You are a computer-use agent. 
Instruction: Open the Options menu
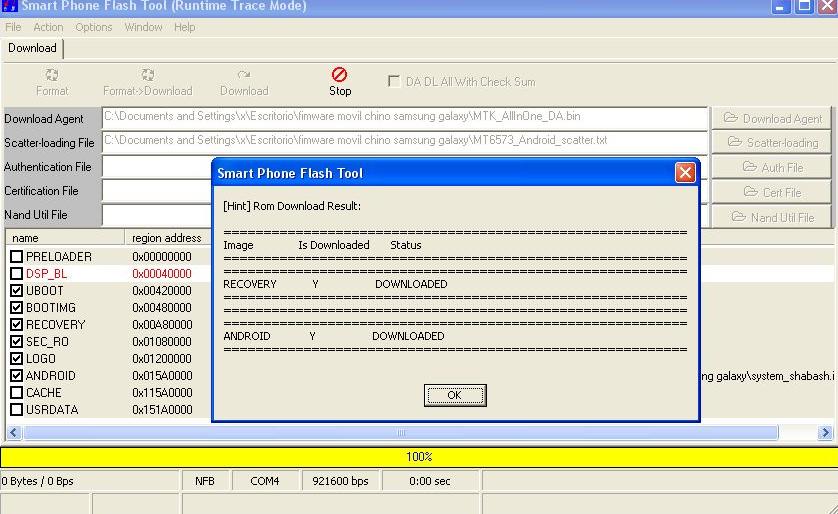coord(94,27)
